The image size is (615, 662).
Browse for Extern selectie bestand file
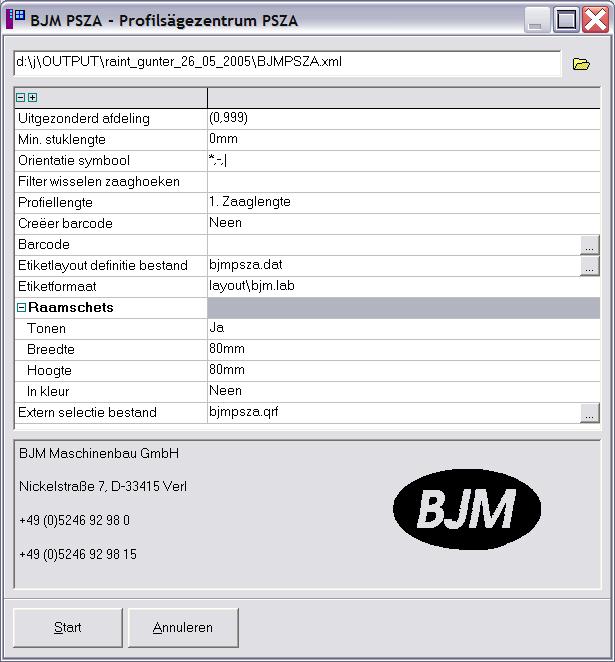click(590, 413)
